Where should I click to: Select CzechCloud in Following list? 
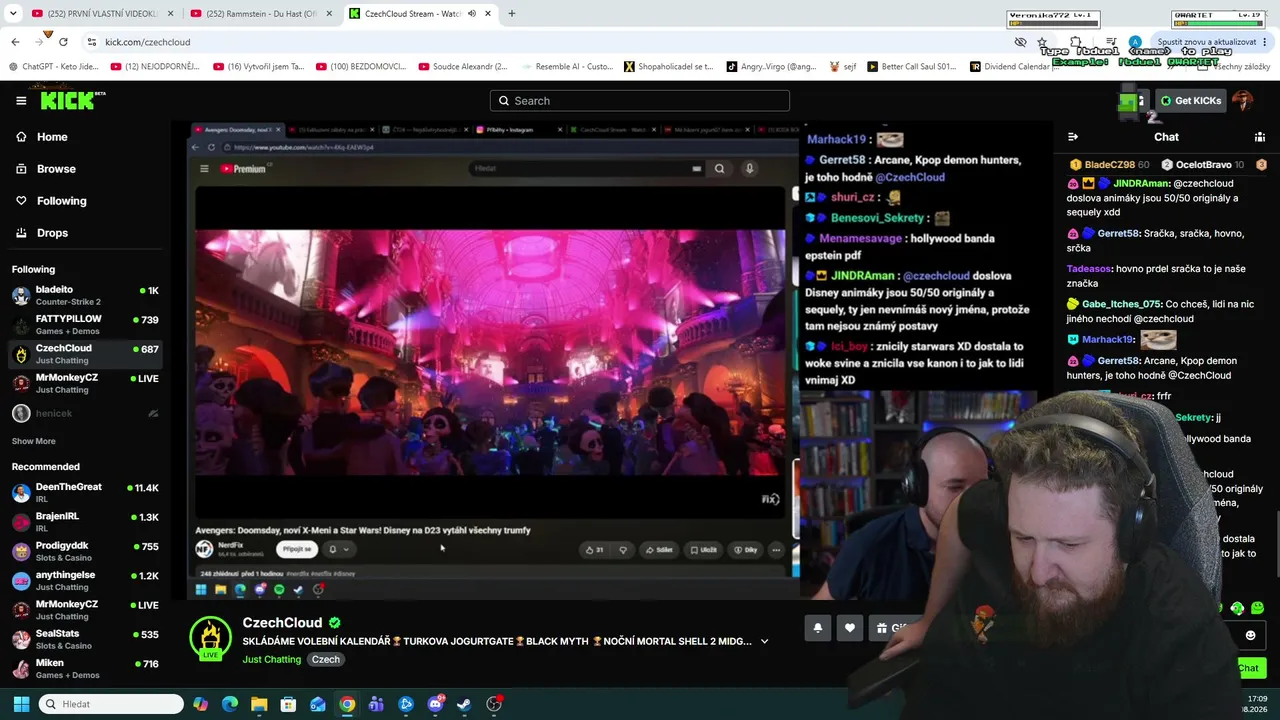click(x=85, y=354)
